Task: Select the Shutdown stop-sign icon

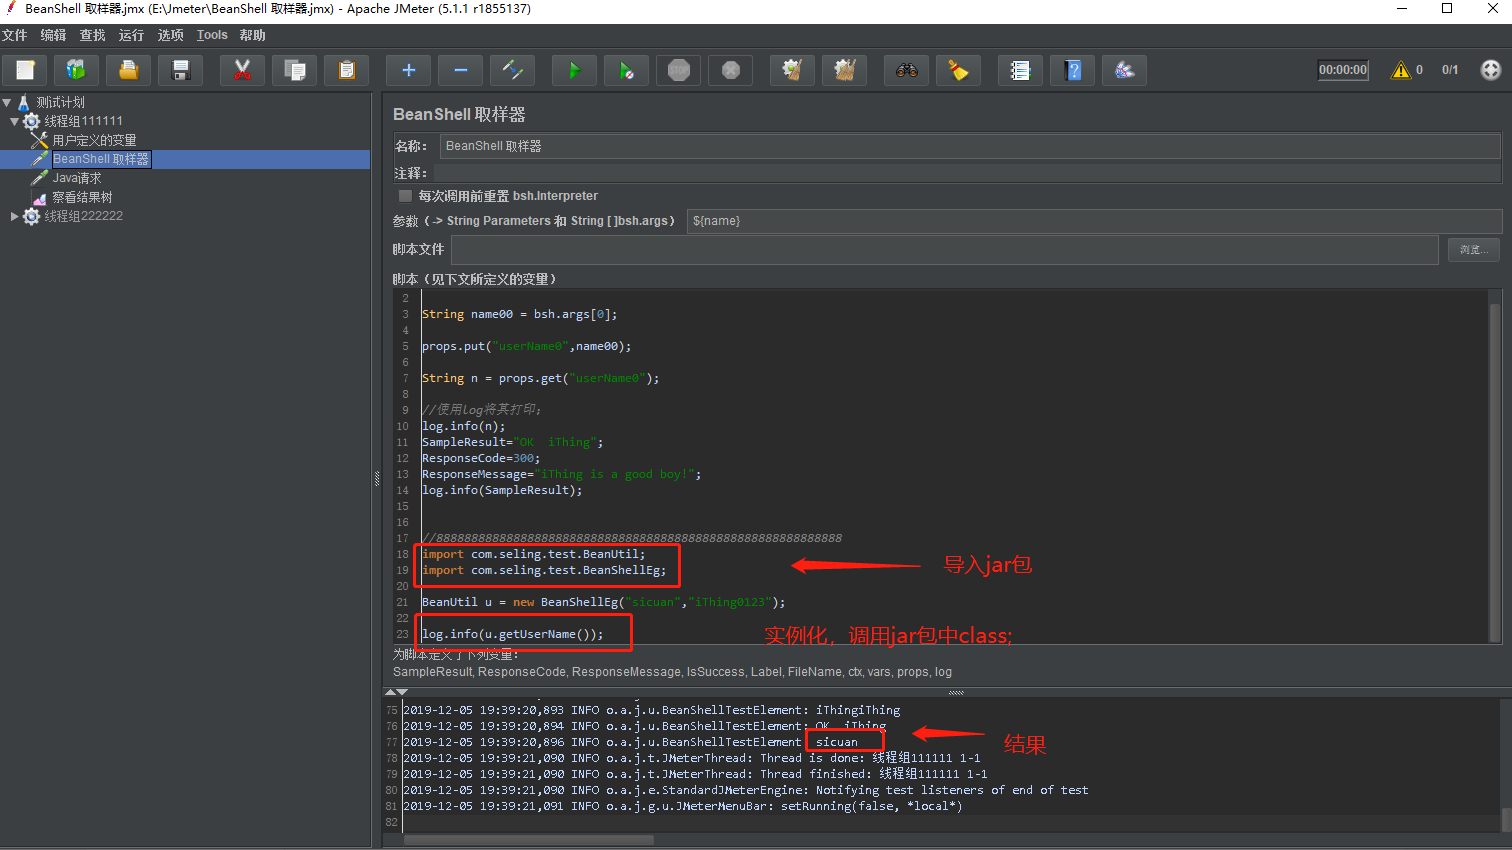Action: (x=730, y=70)
